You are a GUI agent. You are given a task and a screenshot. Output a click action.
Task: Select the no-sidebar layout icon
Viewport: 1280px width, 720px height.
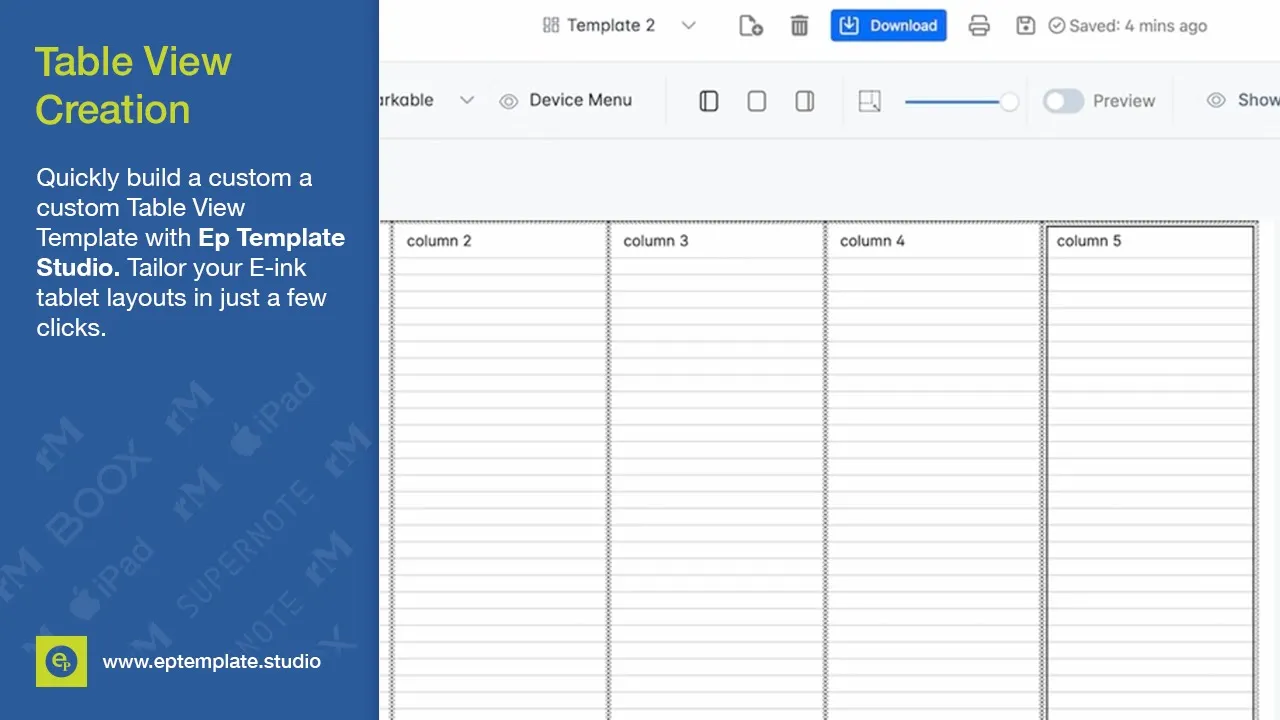click(x=757, y=101)
